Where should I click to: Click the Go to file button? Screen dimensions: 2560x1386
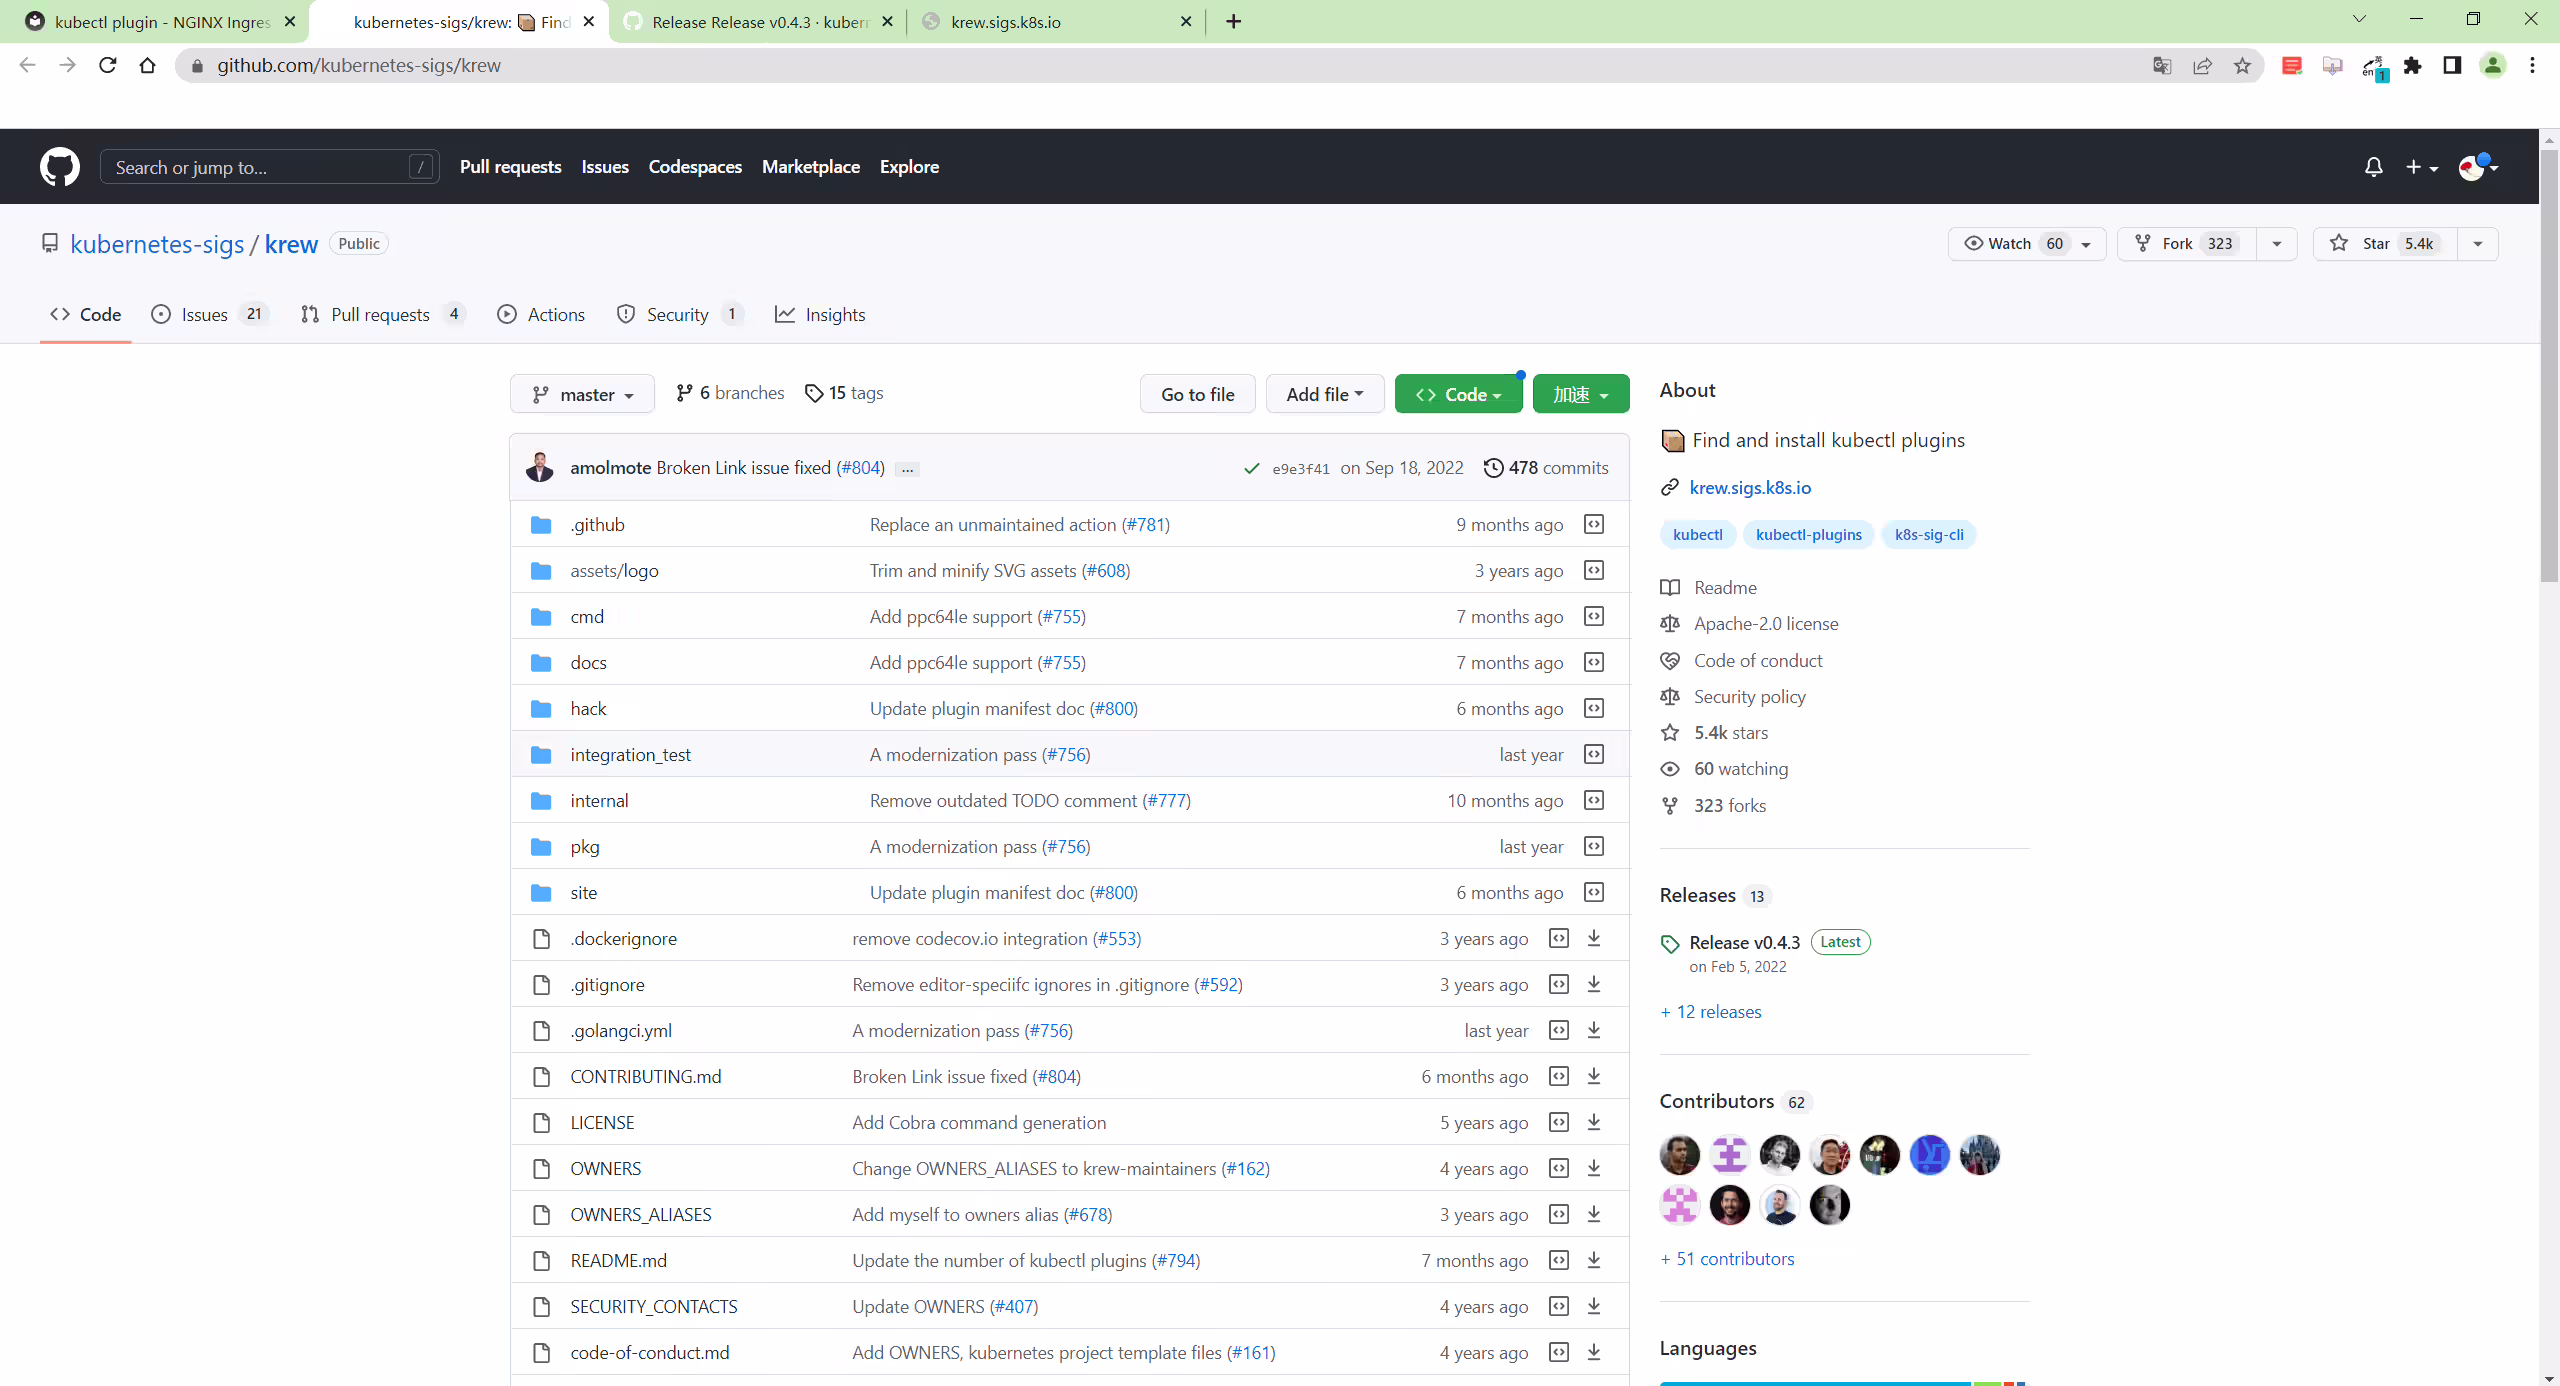click(1197, 394)
